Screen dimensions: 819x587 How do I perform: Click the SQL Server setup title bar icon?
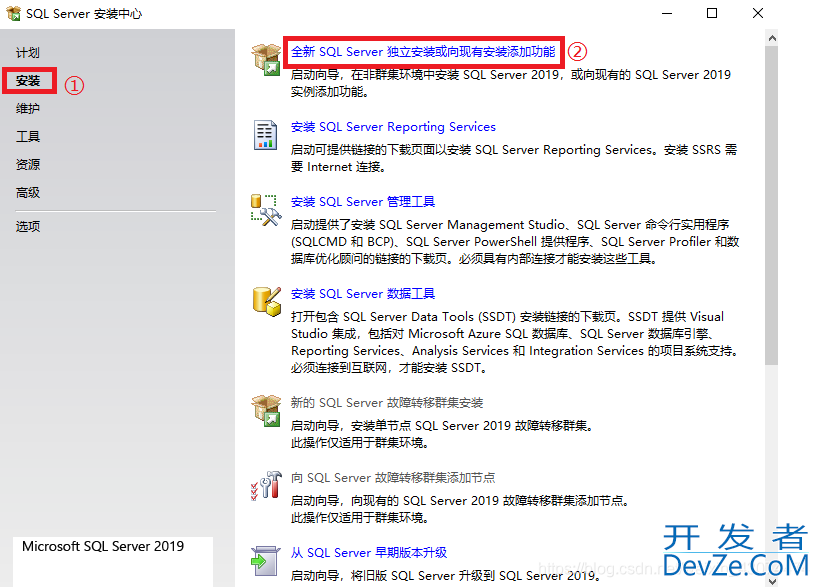tap(14, 13)
